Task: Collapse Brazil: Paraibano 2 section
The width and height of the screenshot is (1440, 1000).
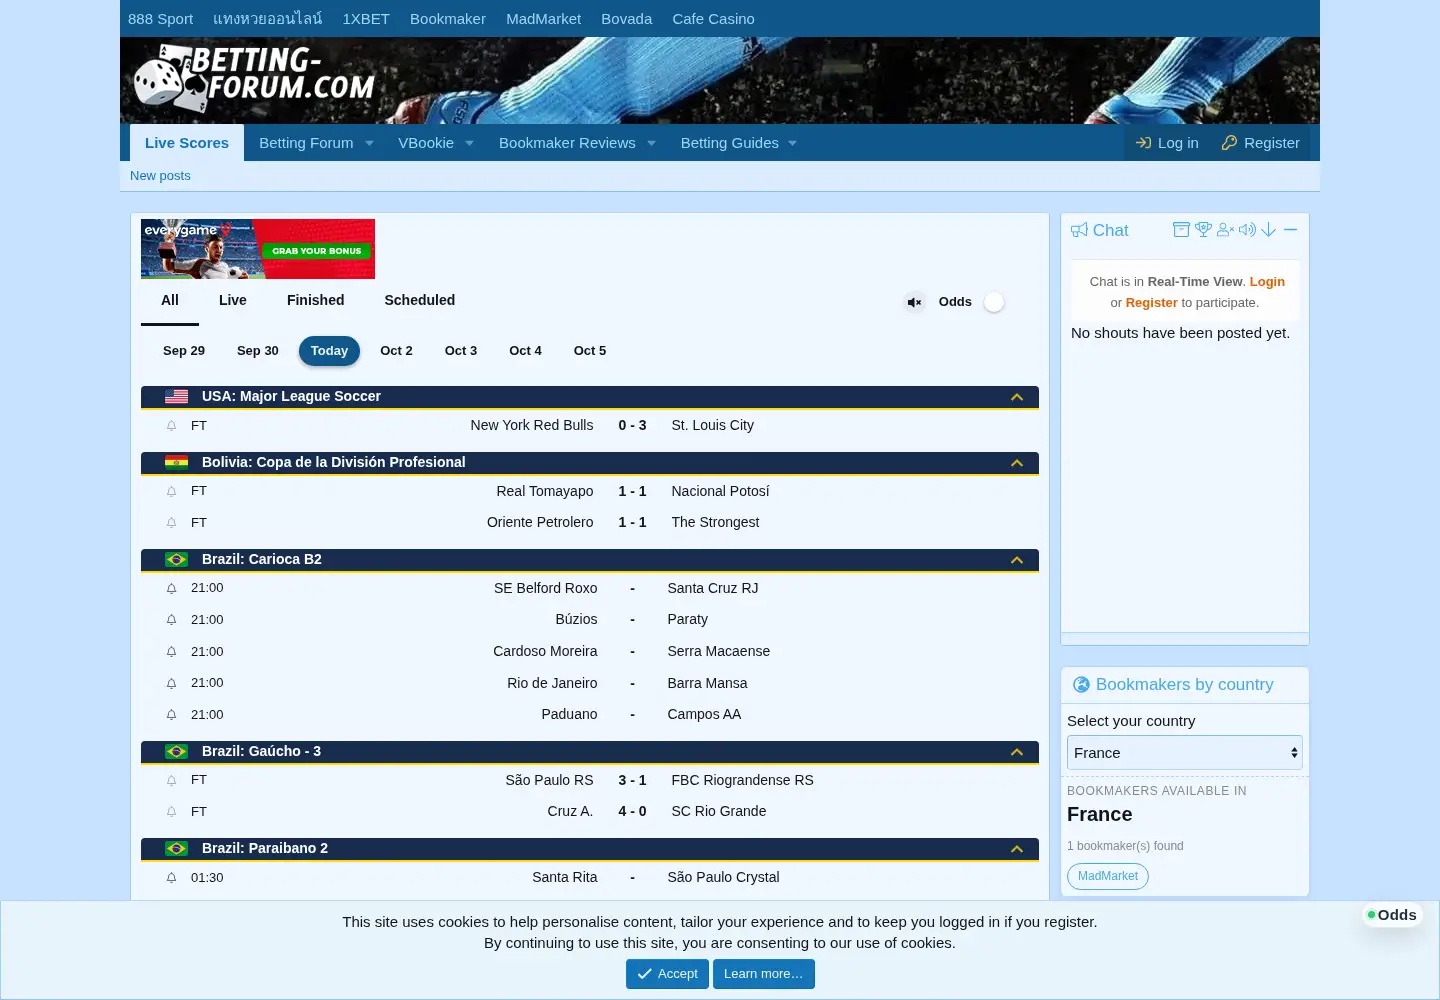Action: [1017, 849]
